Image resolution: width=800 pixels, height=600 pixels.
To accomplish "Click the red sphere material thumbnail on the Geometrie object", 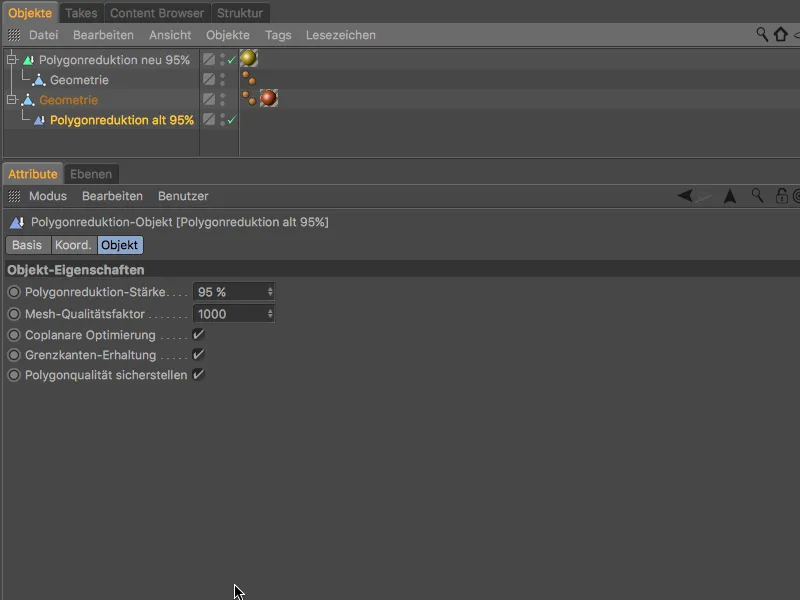I will point(269,98).
